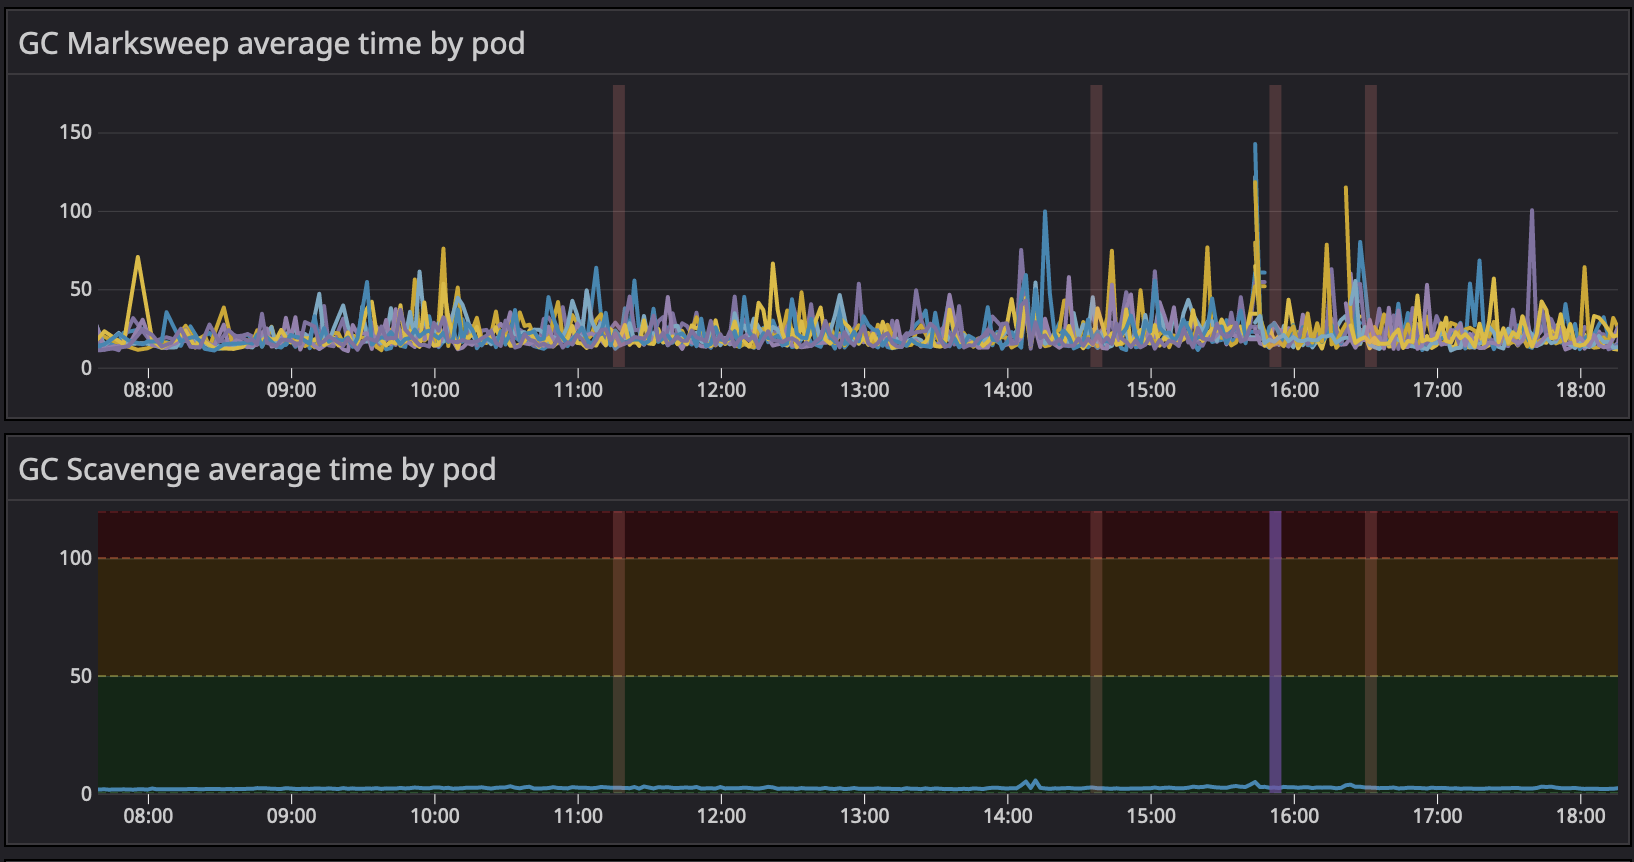The height and width of the screenshot is (862, 1634).
Task: Click the blue spike peak near 15:45
Action: 1255,146
